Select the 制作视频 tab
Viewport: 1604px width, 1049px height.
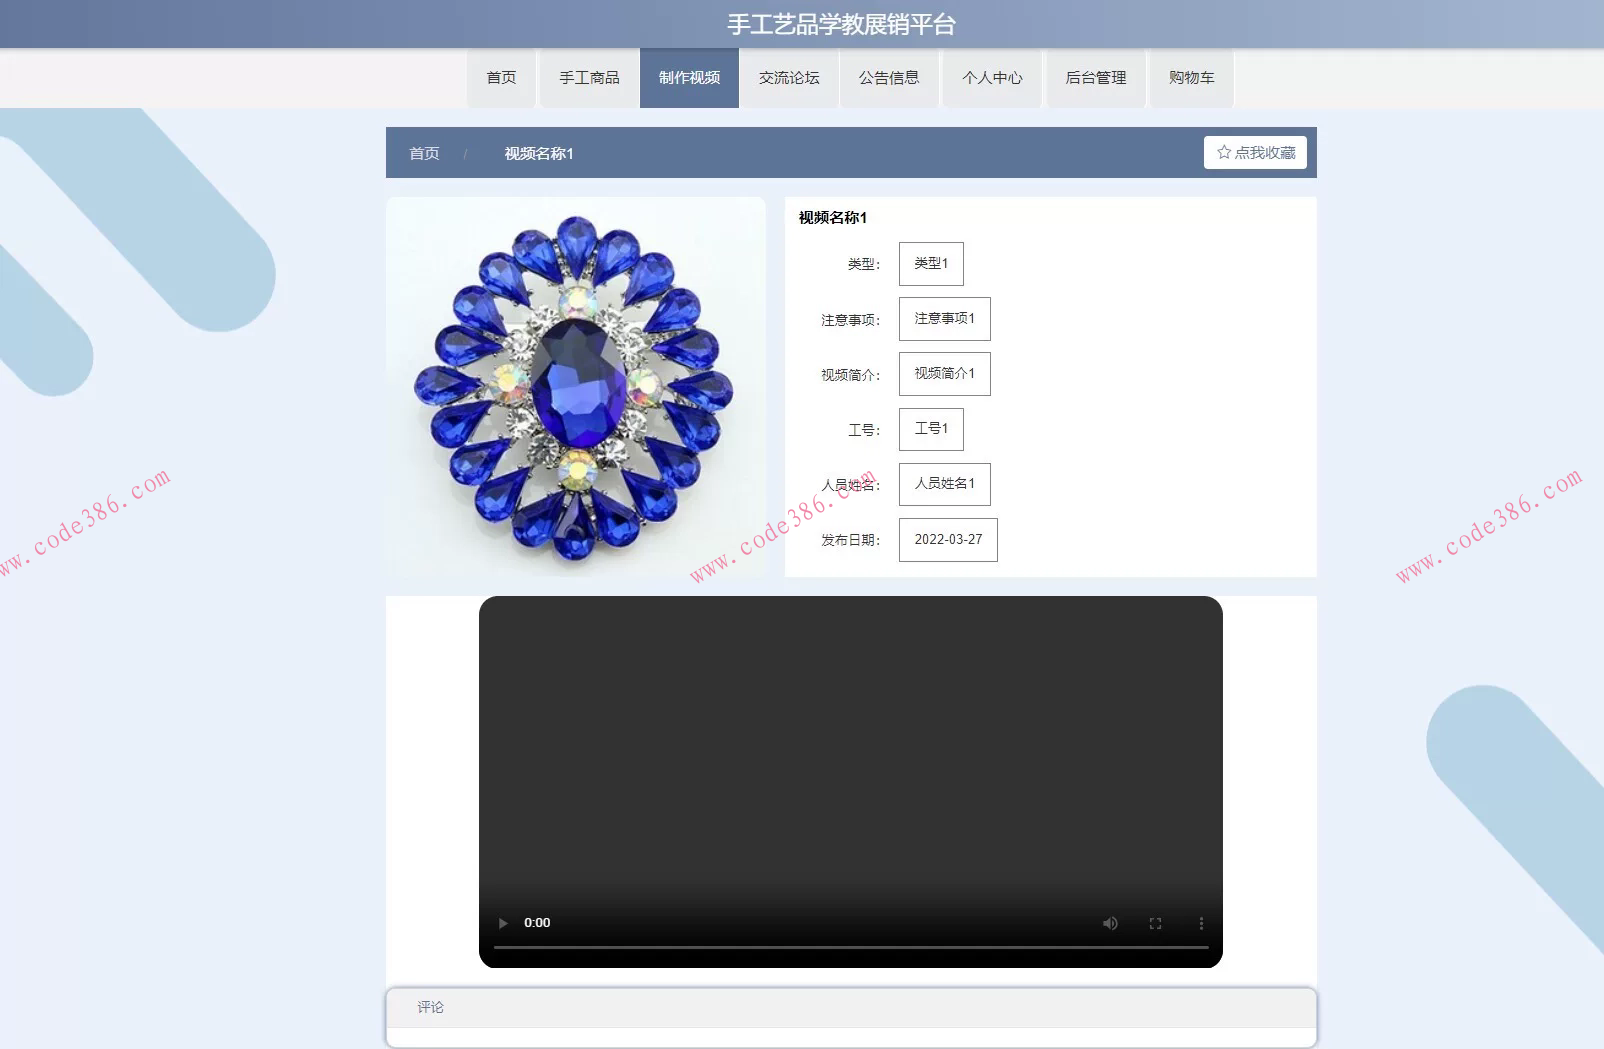tap(689, 77)
